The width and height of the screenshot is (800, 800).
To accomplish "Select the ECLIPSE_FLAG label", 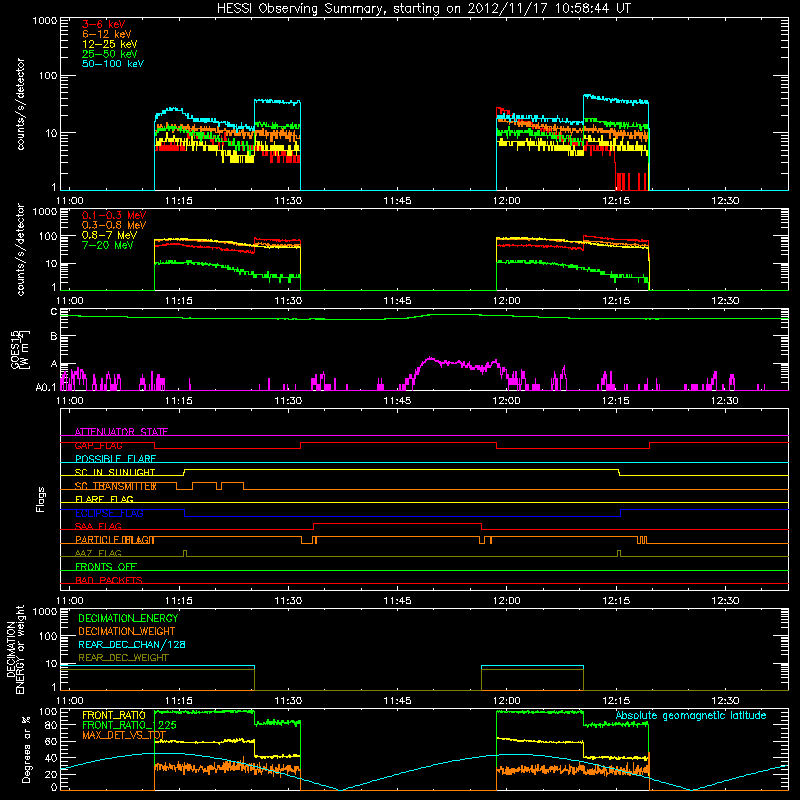I will pyautogui.click(x=109, y=513).
